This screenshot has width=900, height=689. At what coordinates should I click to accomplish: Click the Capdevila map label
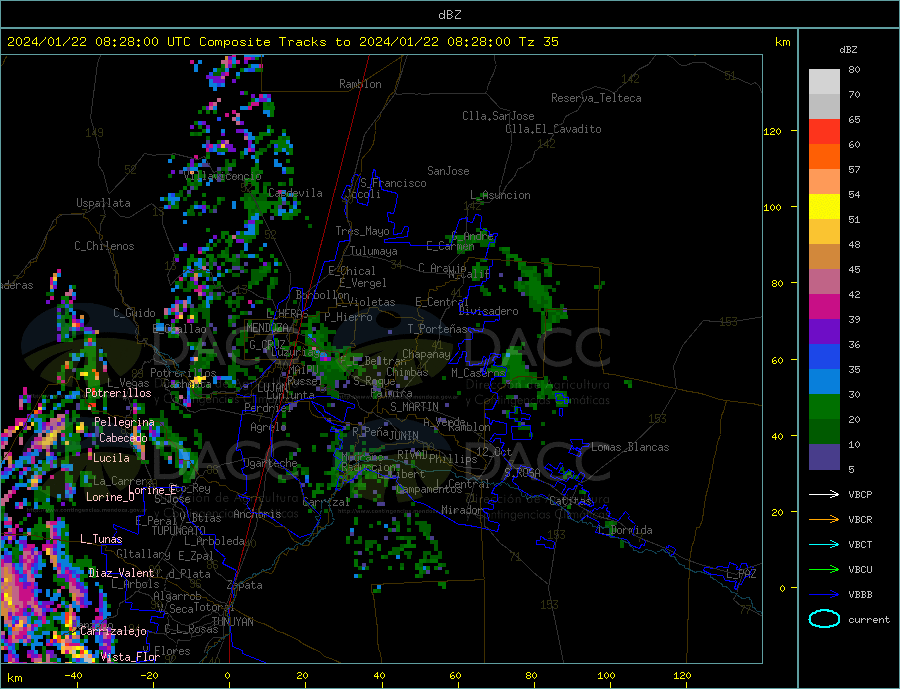tap(295, 193)
